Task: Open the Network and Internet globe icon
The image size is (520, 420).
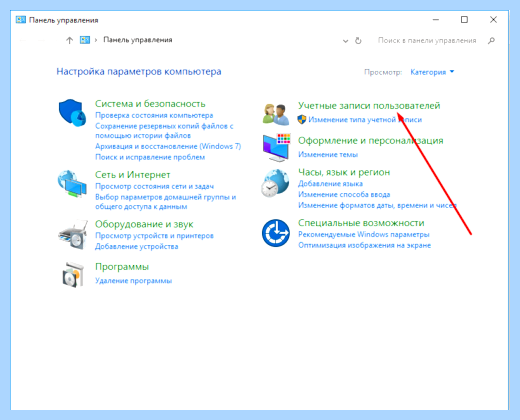Action: (72, 184)
